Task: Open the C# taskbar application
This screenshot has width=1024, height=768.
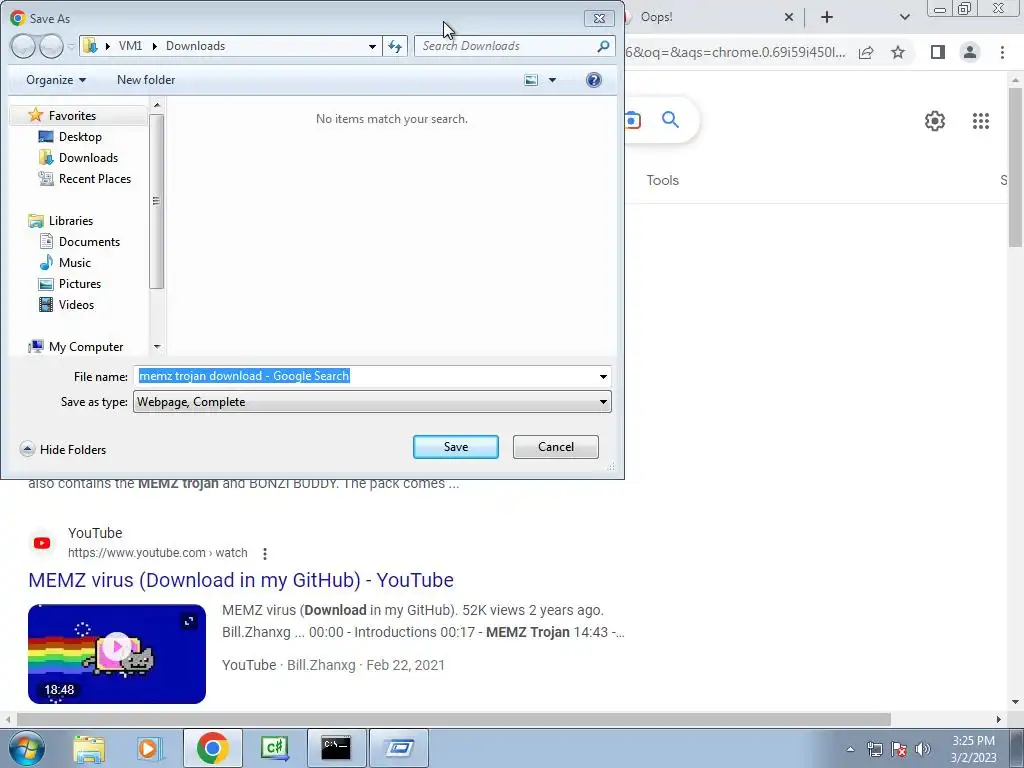Action: click(x=275, y=748)
